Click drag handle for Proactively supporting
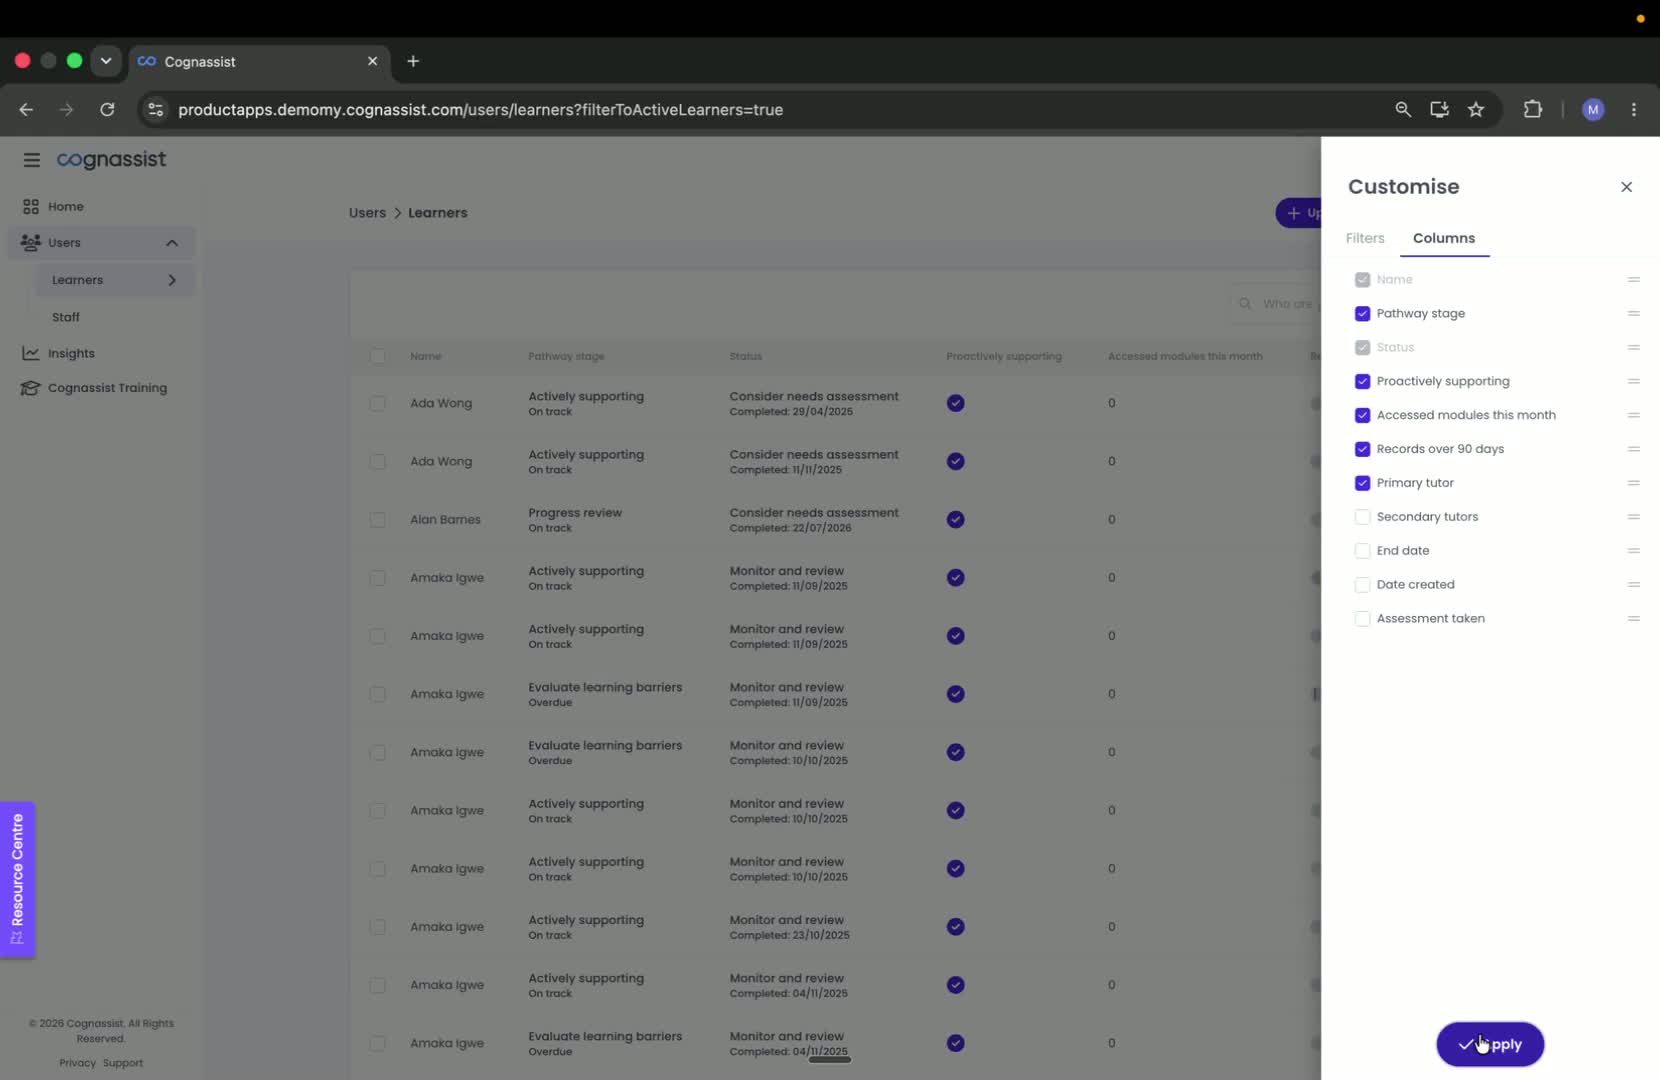Image resolution: width=1660 pixels, height=1080 pixels. click(1633, 382)
